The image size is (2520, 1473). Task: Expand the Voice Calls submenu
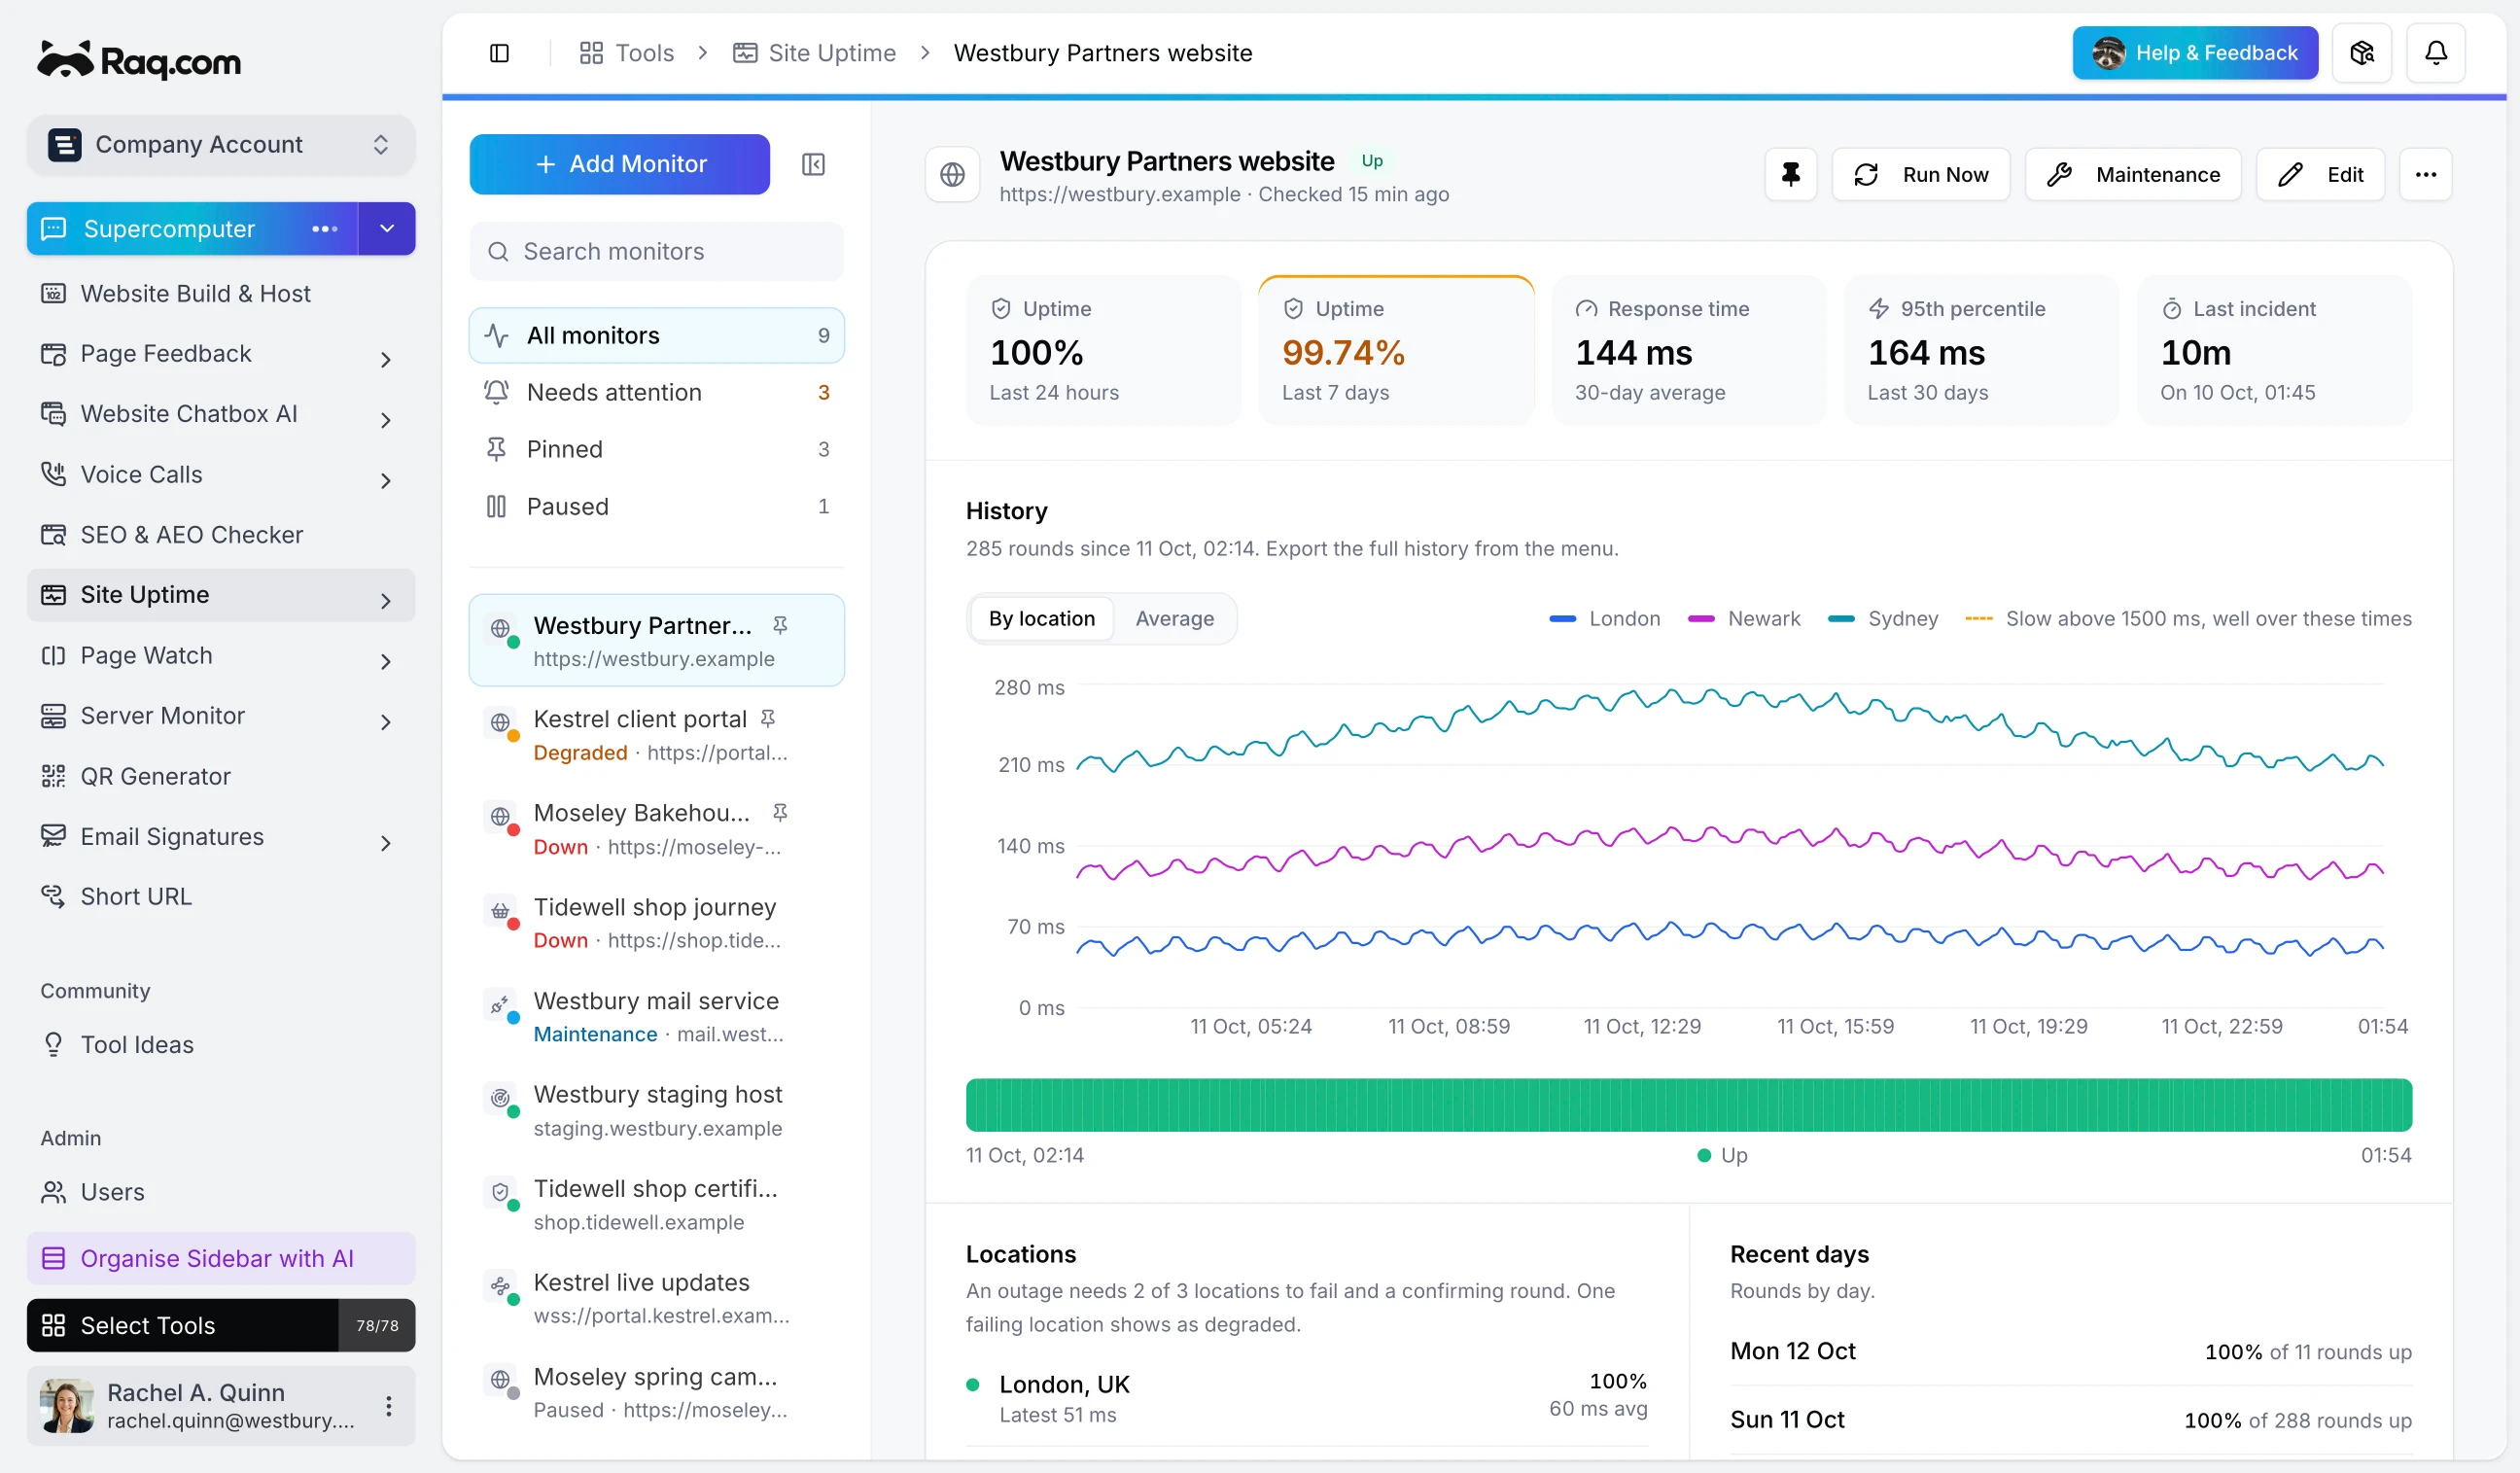click(386, 480)
